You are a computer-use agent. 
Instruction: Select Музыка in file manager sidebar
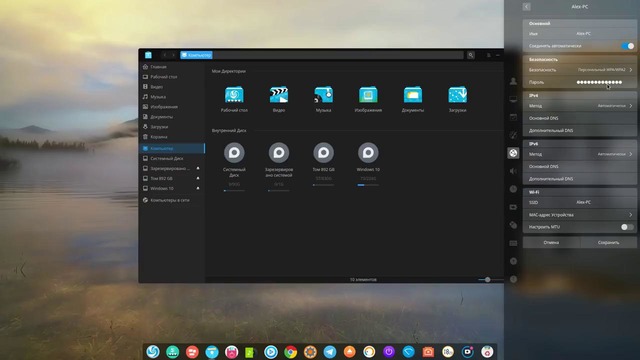[172, 97]
